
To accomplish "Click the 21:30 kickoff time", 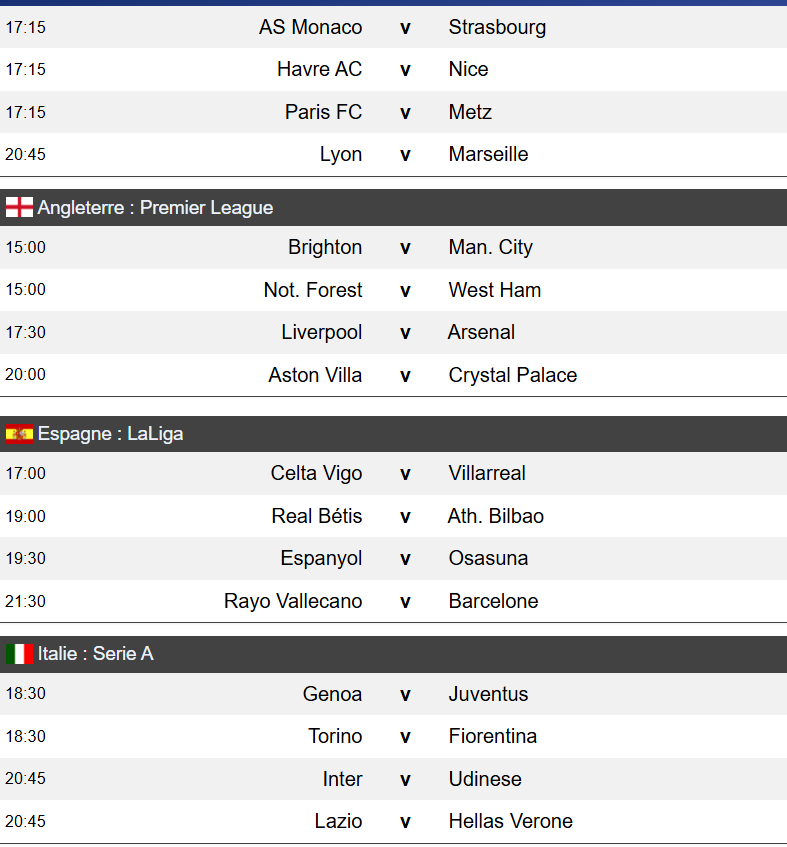I will (25, 601).
